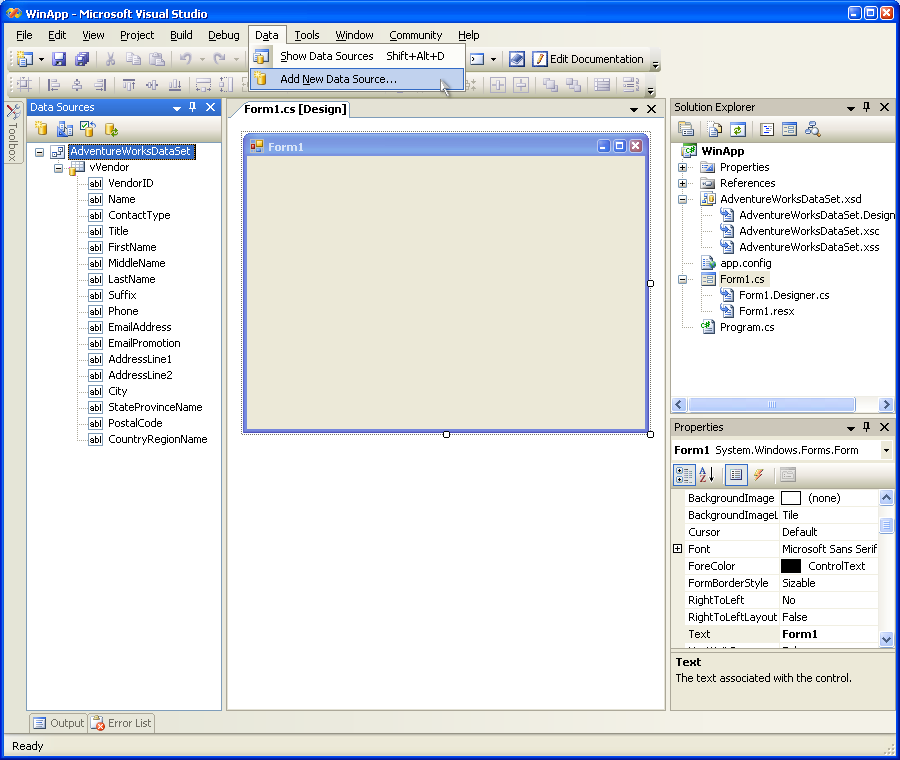Image resolution: width=900 pixels, height=760 pixels.
Task: Expand the References node in Solution Explorer
Action: coord(682,183)
